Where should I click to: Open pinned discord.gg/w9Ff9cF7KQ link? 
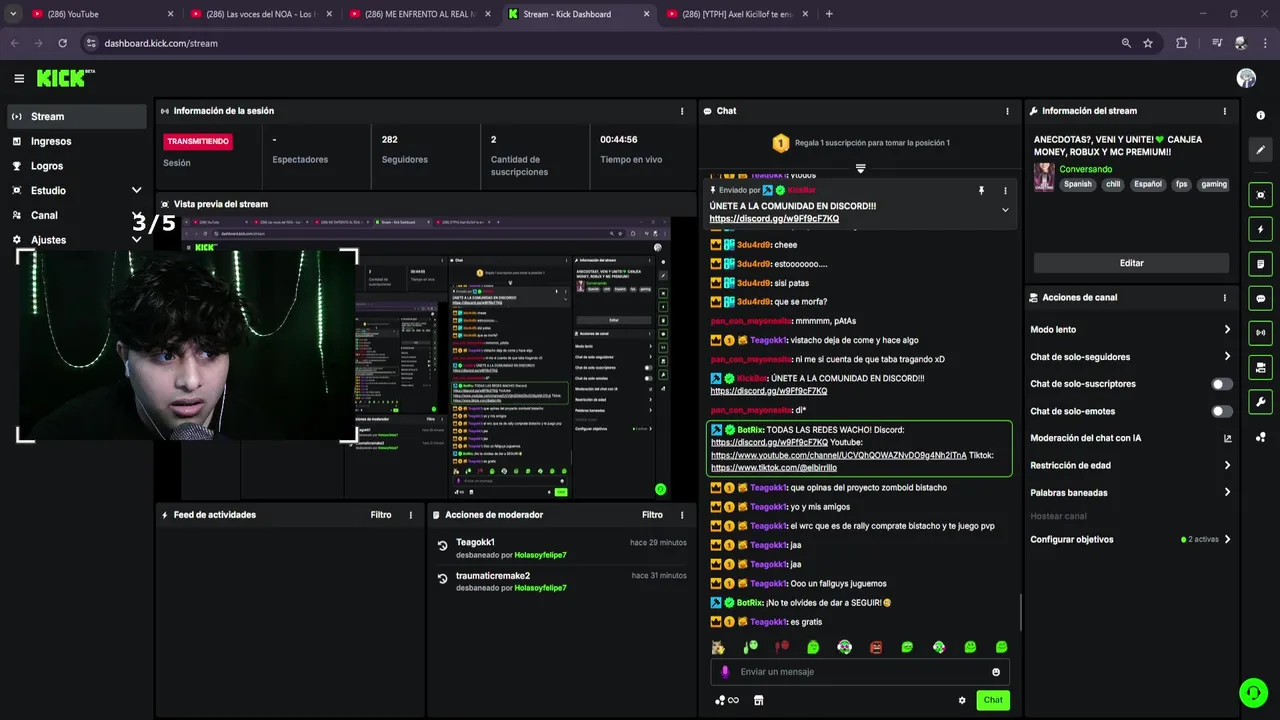tap(774, 219)
